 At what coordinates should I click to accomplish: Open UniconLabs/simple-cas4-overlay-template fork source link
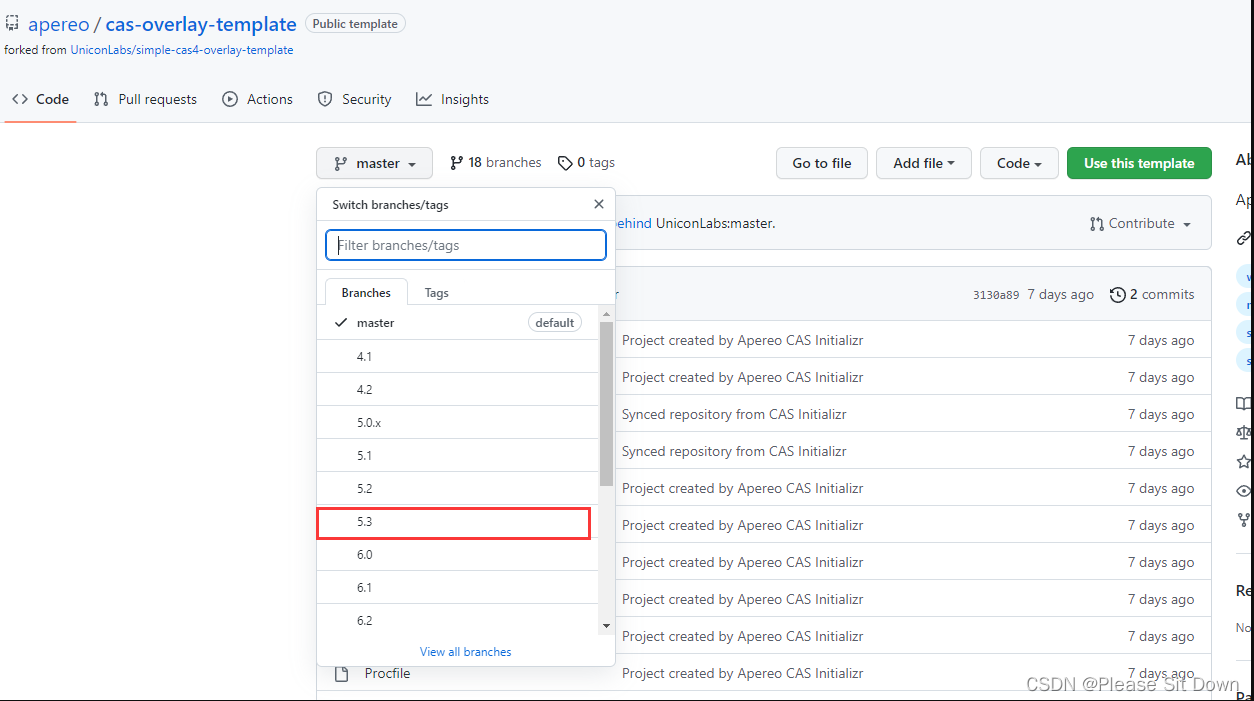coord(182,50)
